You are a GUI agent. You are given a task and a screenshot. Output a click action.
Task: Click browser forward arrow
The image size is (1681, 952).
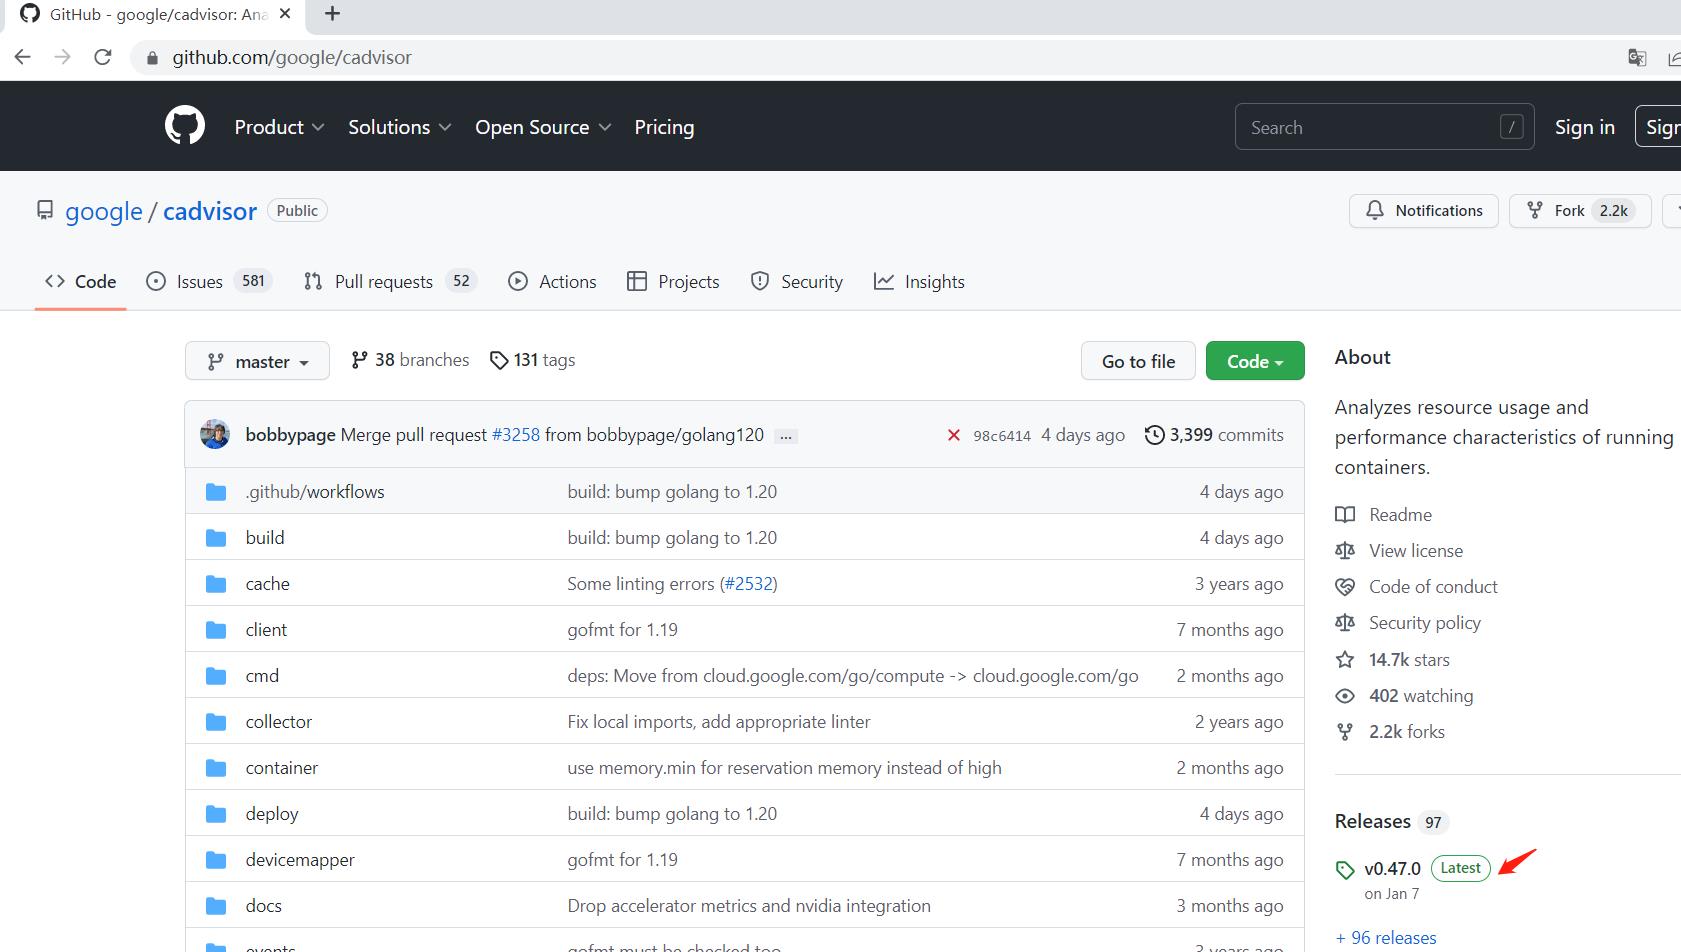click(62, 57)
